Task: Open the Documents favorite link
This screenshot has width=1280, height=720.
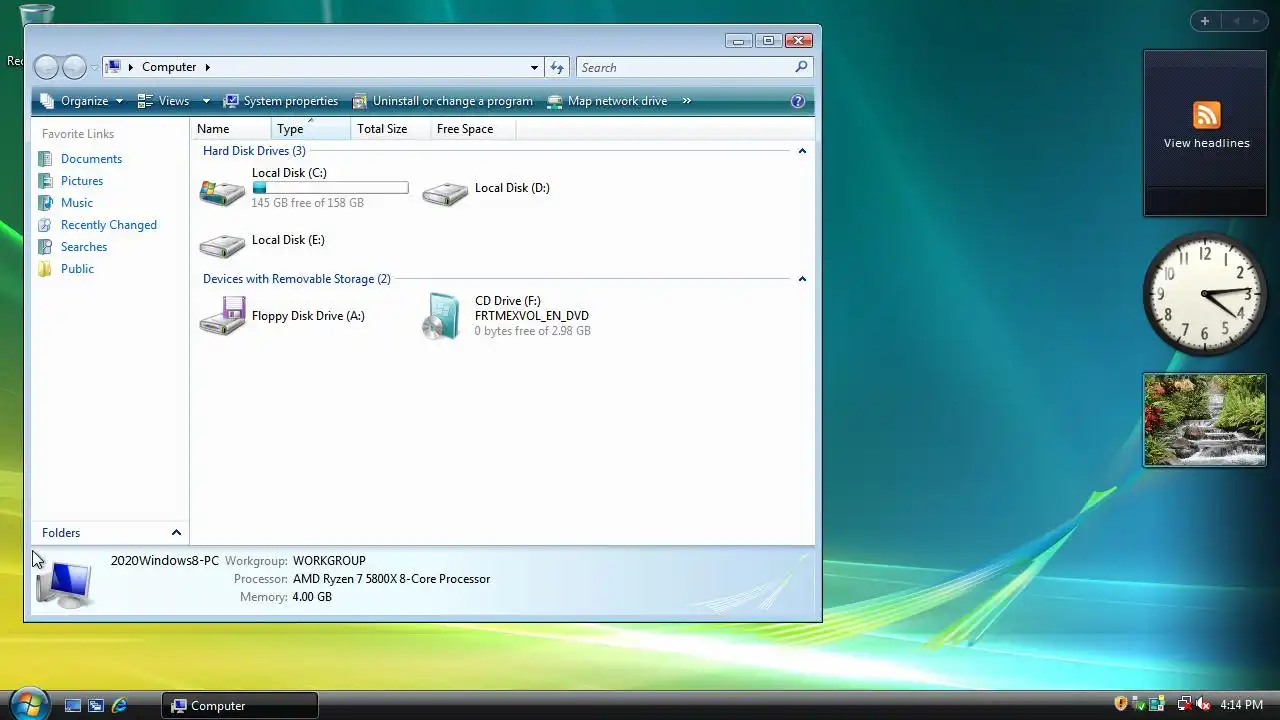Action: tap(91, 159)
